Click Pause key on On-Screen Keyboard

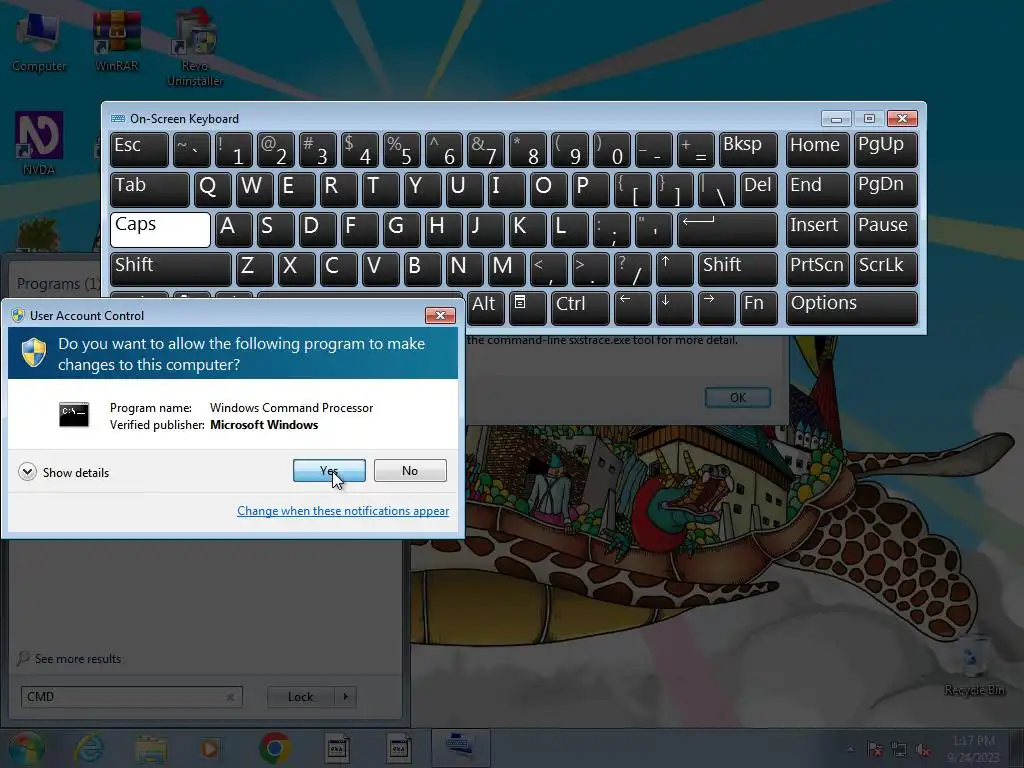(886, 229)
